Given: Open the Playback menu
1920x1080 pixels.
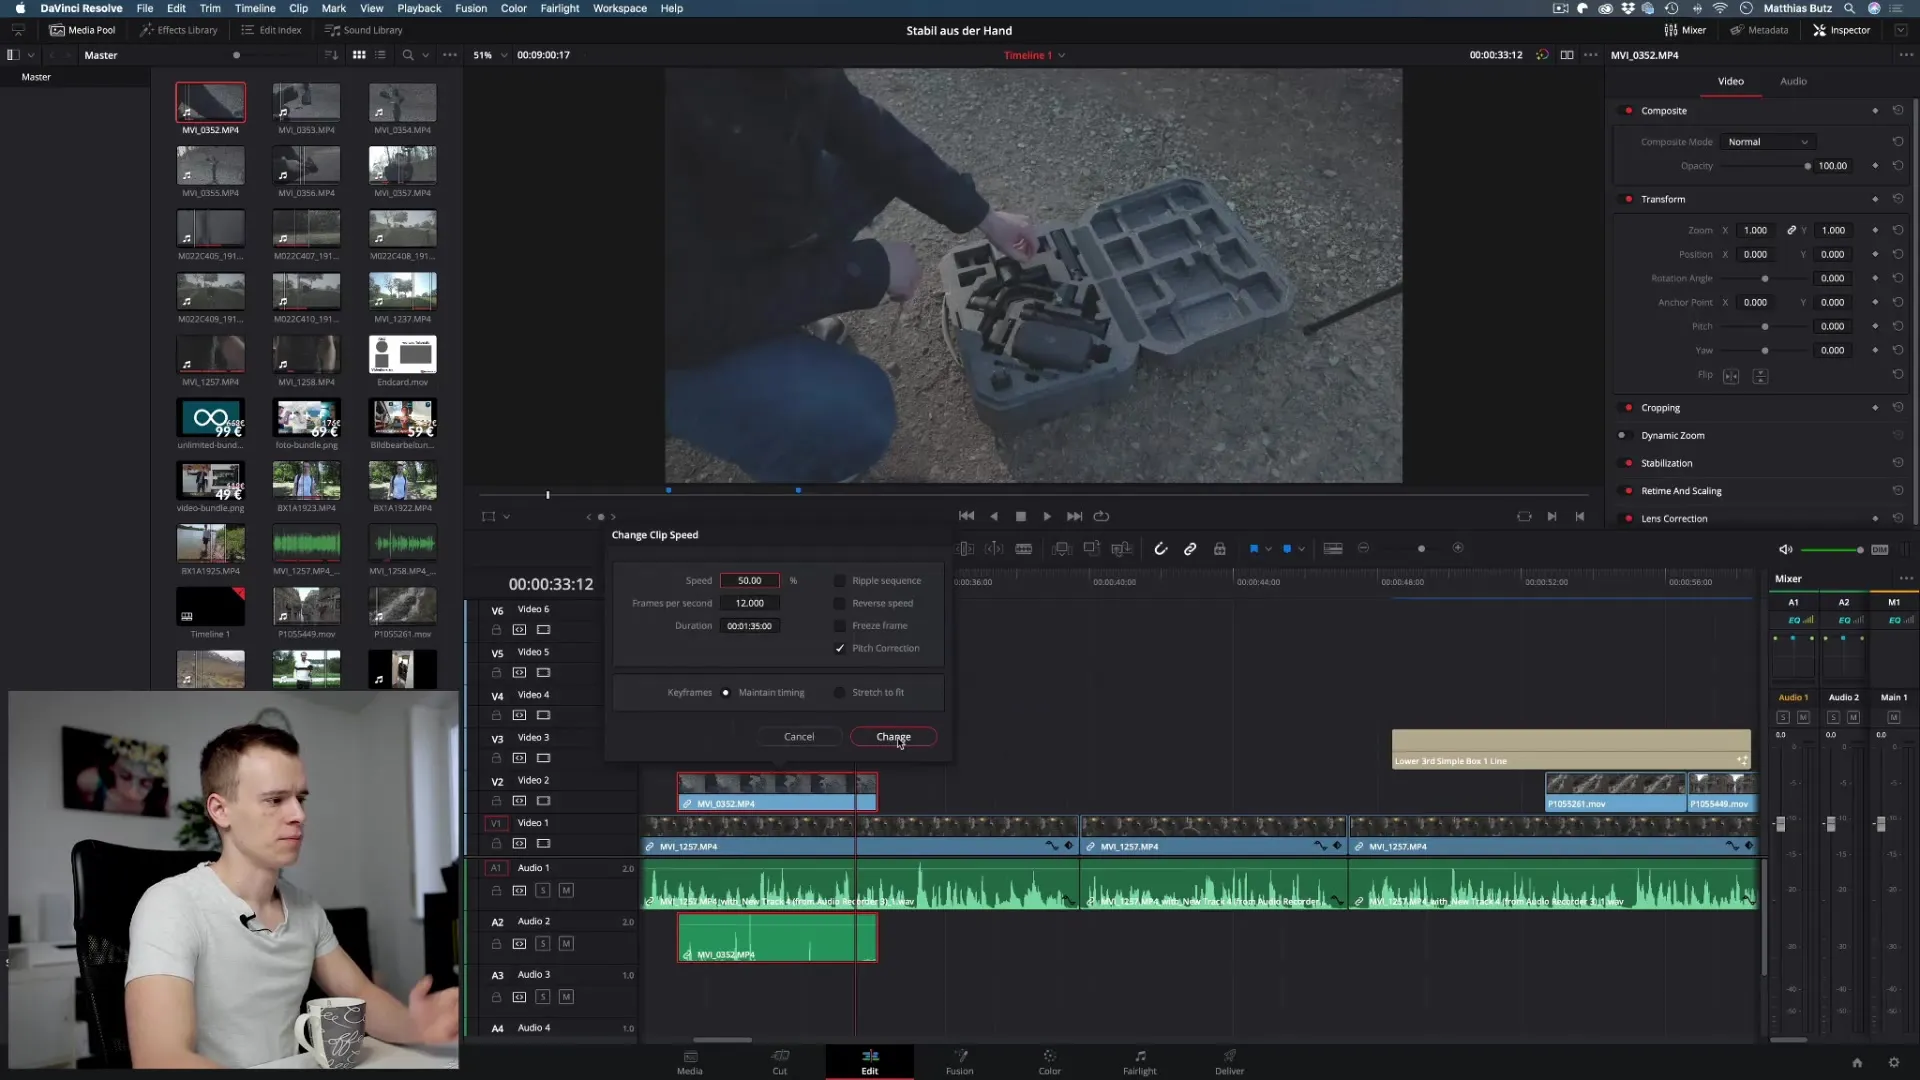Looking at the screenshot, I should pos(419,8).
